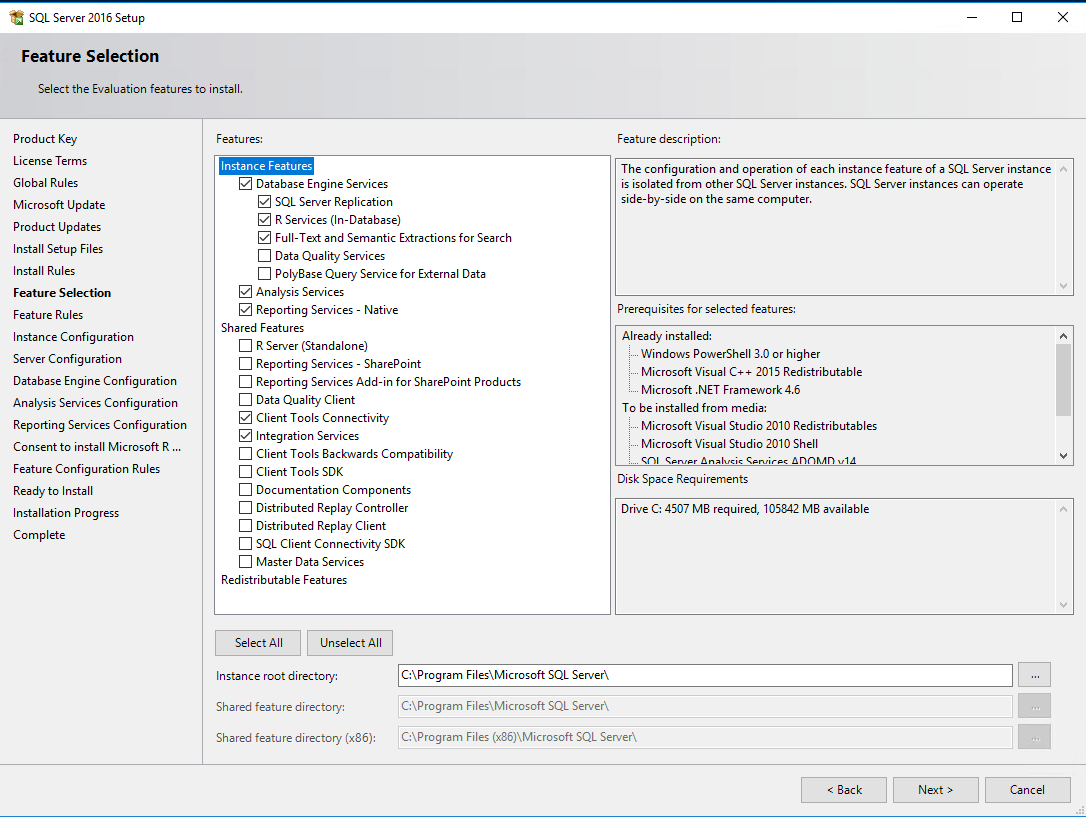Open the Installation Progress step
The width and height of the screenshot is (1086, 817).
[66, 514]
